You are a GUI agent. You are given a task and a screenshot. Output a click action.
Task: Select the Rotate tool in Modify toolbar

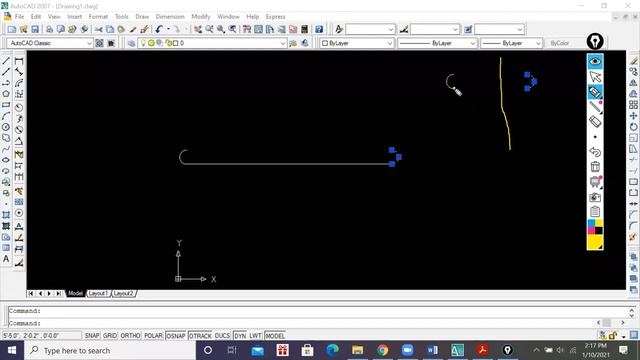(x=633, y=127)
